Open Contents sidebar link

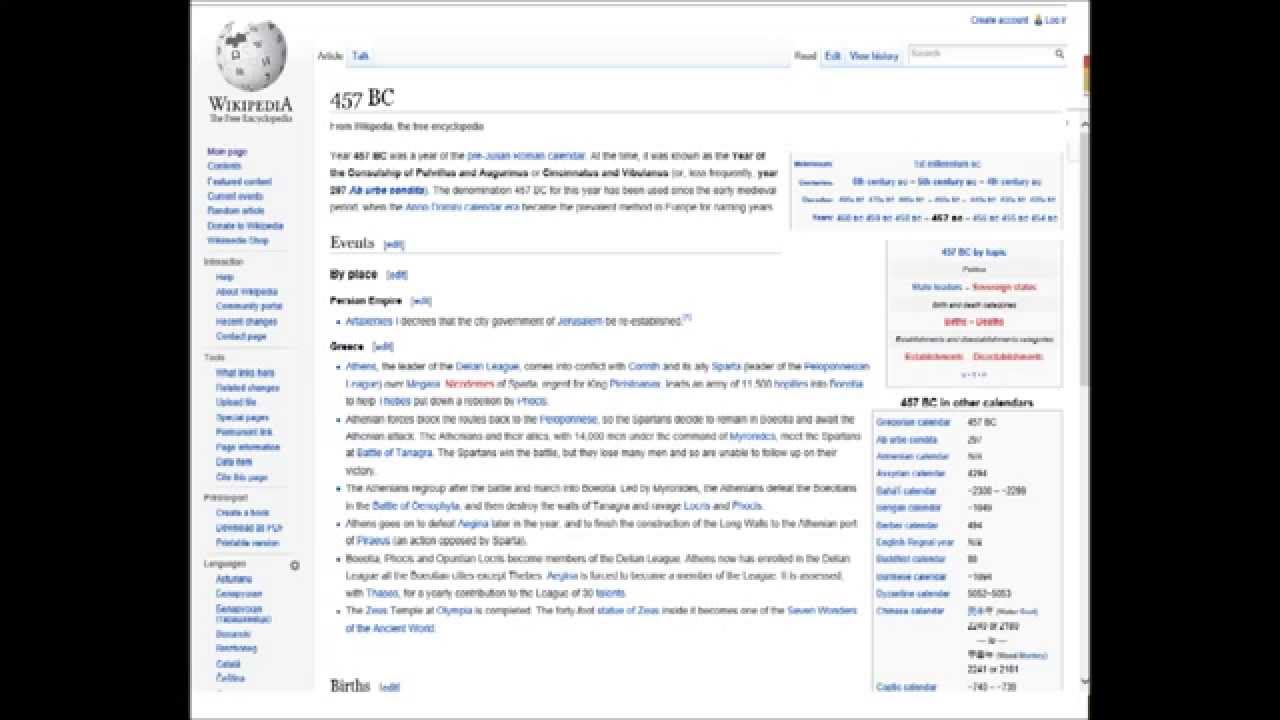click(x=224, y=166)
